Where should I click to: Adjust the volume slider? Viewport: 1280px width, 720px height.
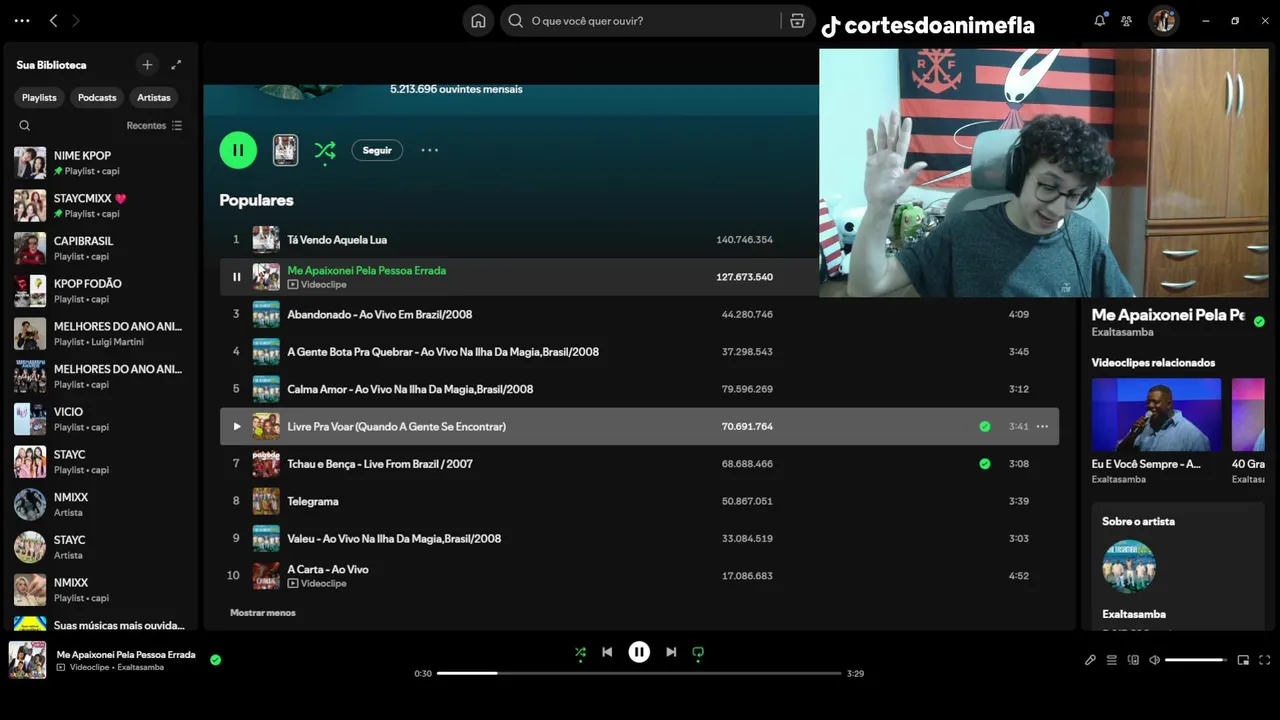(1196, 660)
